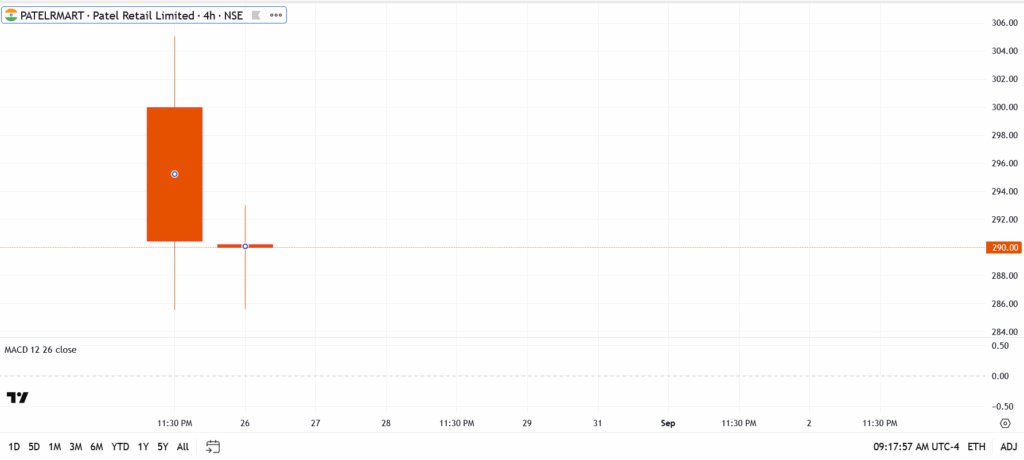This screenshot has width=1024, height=460.
Task: Click marker dot on the small candle
Action: pos(245,246)
